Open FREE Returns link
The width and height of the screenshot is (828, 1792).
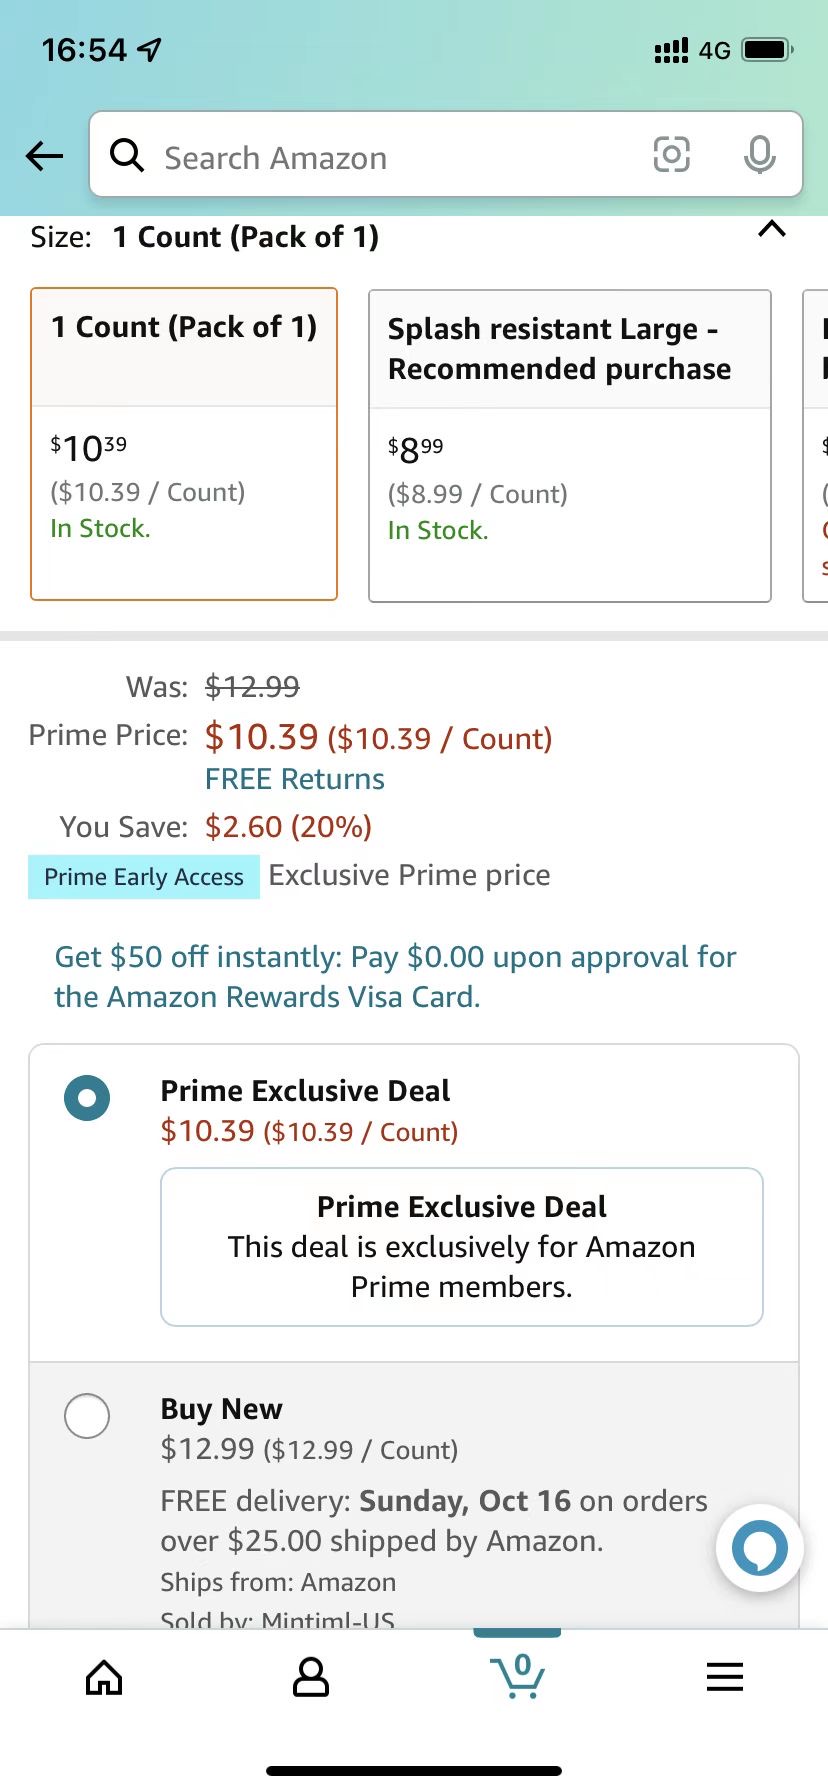tap(295, 779)
